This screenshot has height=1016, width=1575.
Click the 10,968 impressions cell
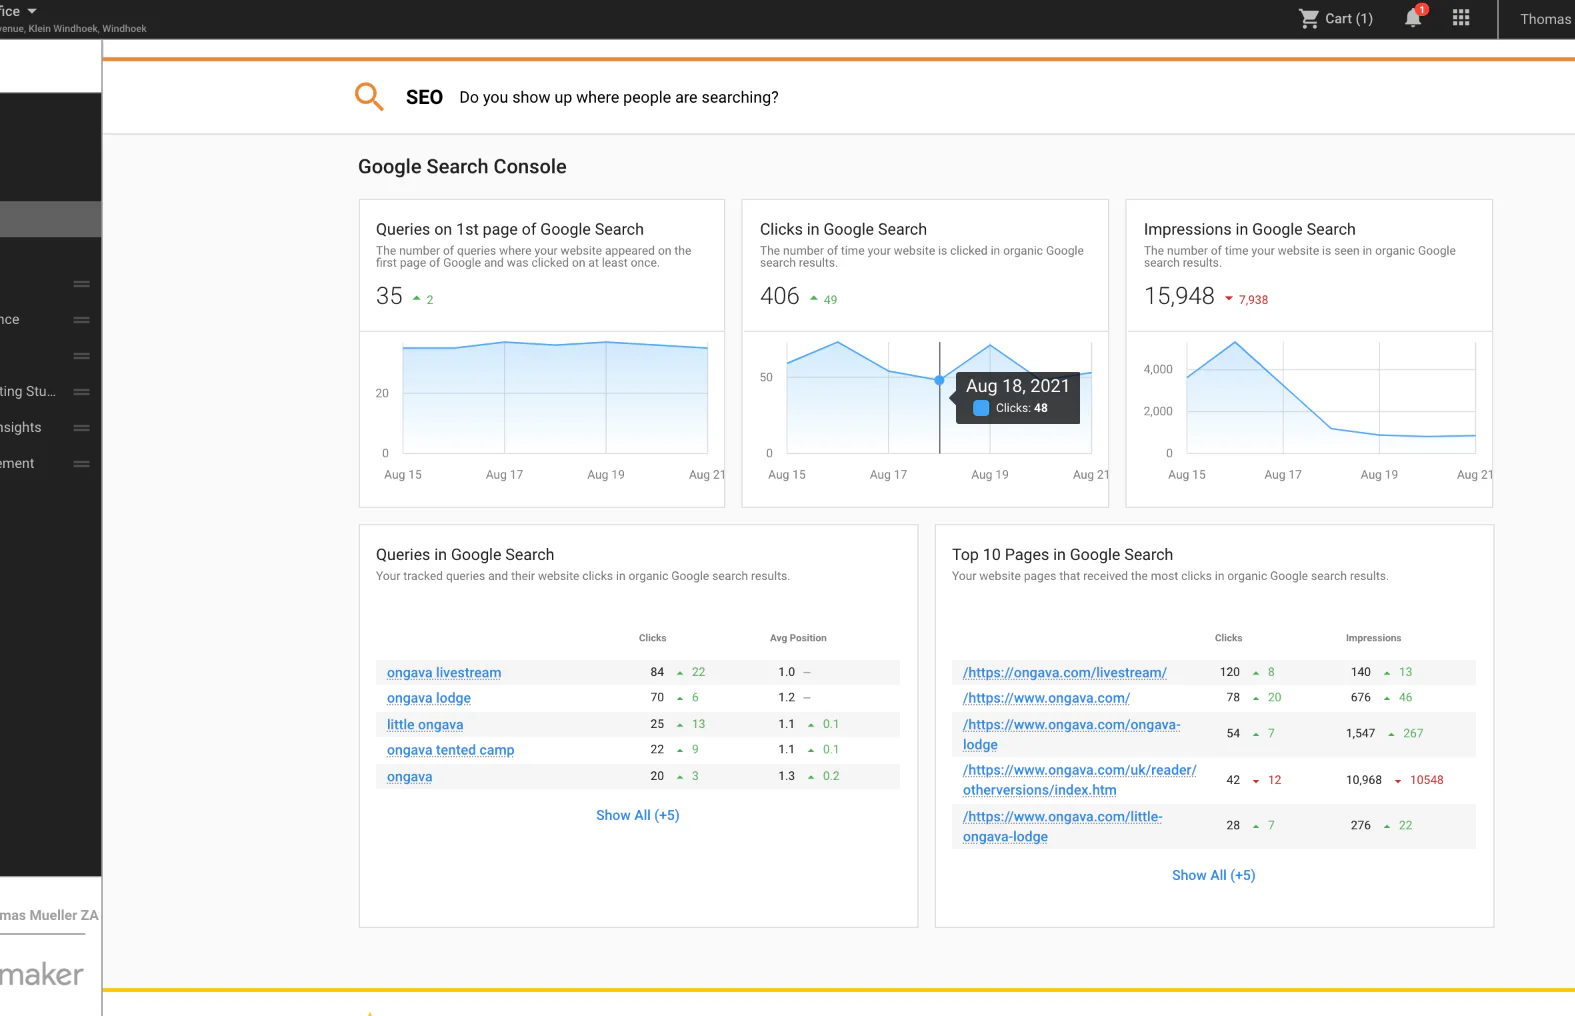tap(1364, 780)
